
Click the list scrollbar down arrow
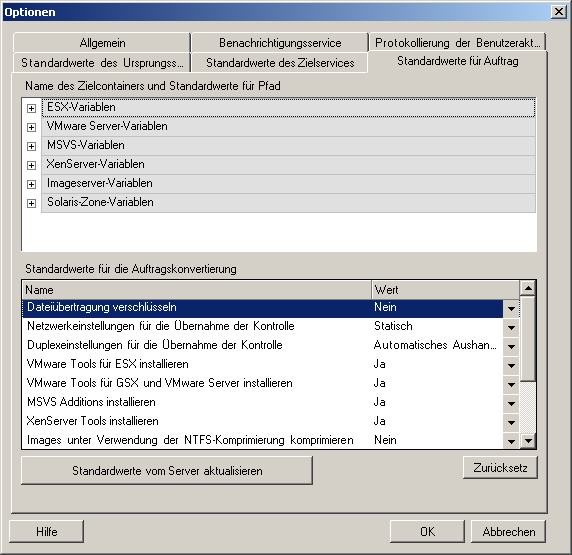[x=528, y=440]
